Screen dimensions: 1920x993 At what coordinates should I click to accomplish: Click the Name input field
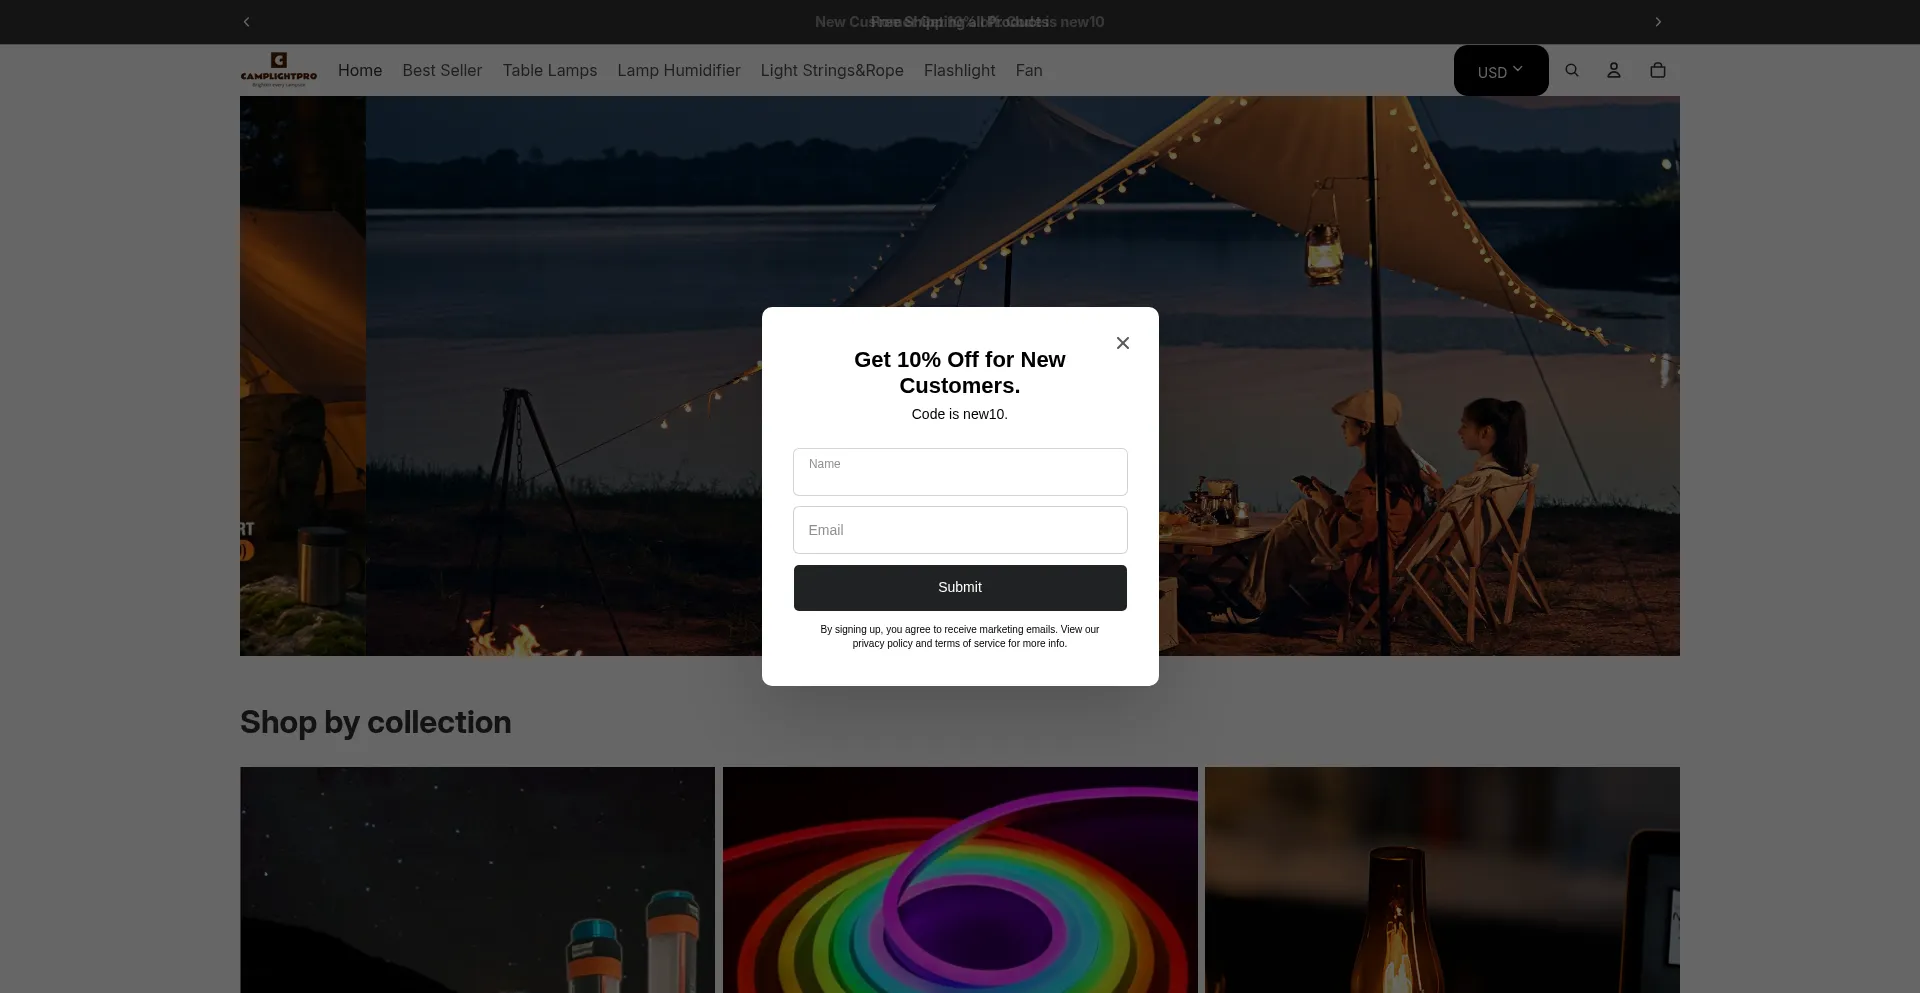[959, 471]
